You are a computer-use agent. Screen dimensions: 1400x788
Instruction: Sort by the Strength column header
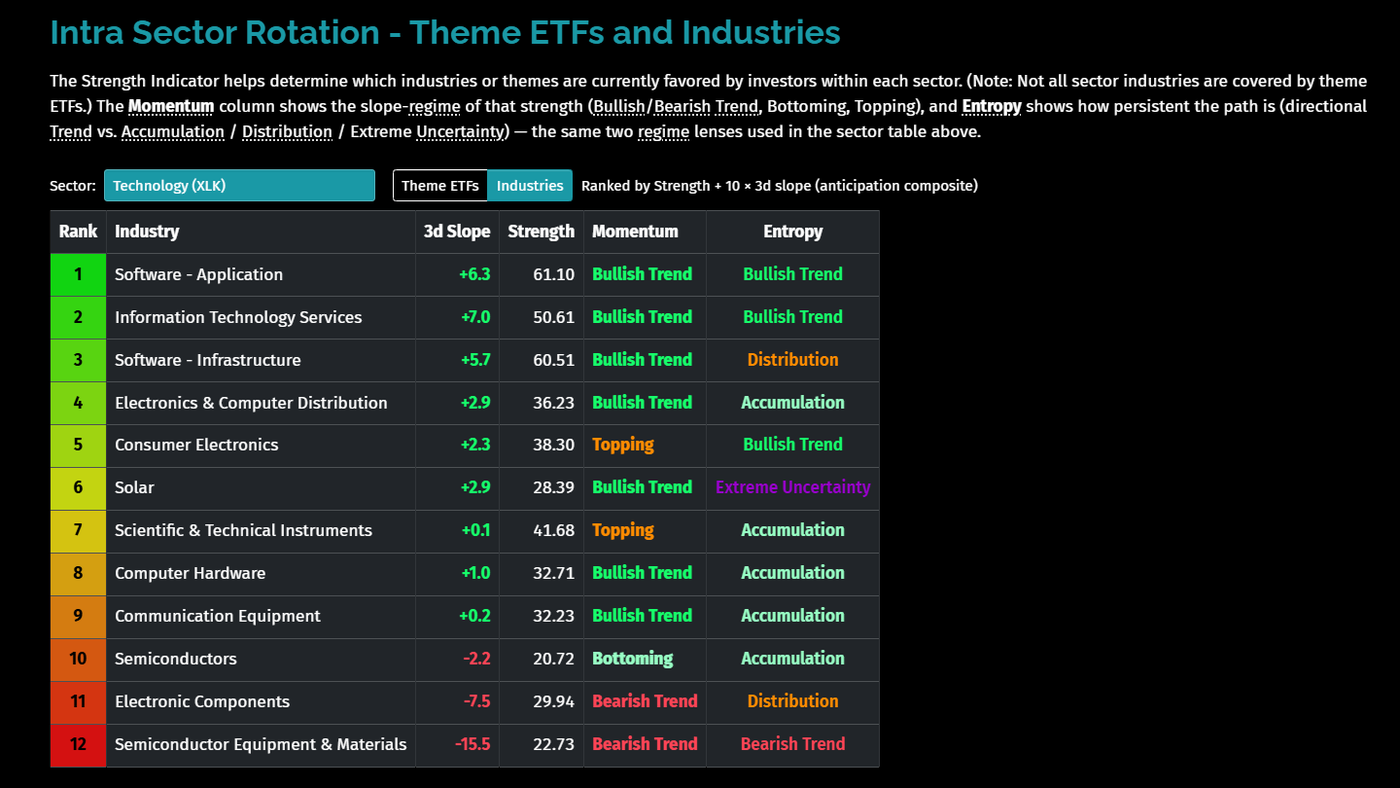pos(541,231)
